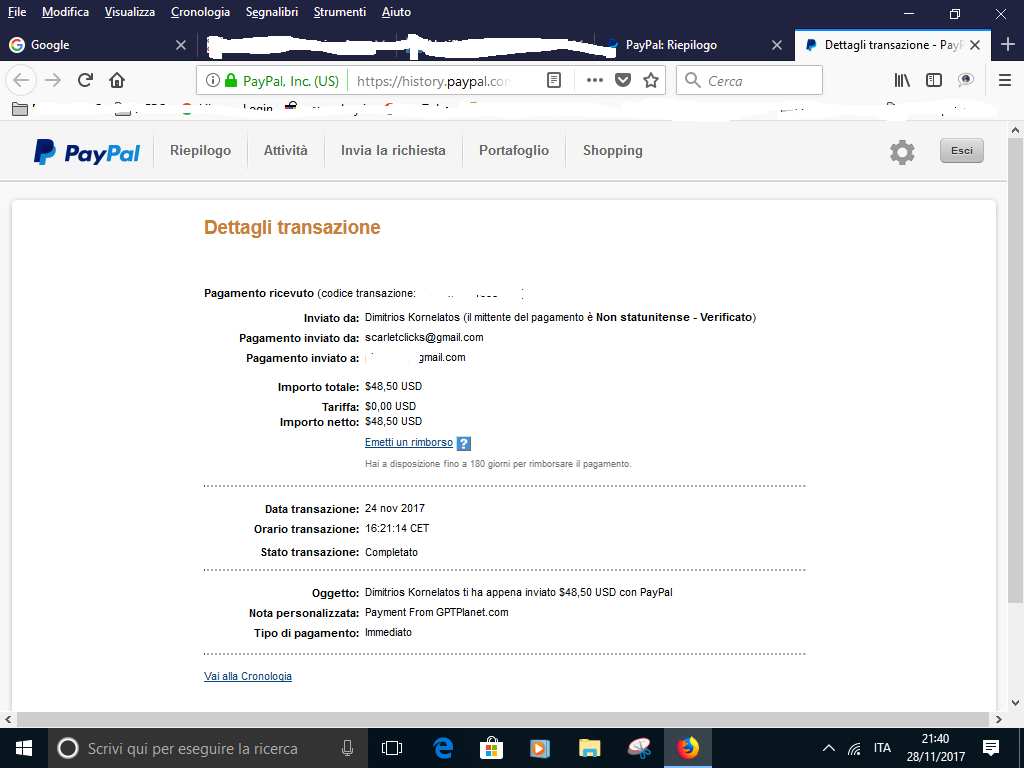Close the Dettagli transazione tab
The height and width of the screenshot is (768, 1024).
975,44
